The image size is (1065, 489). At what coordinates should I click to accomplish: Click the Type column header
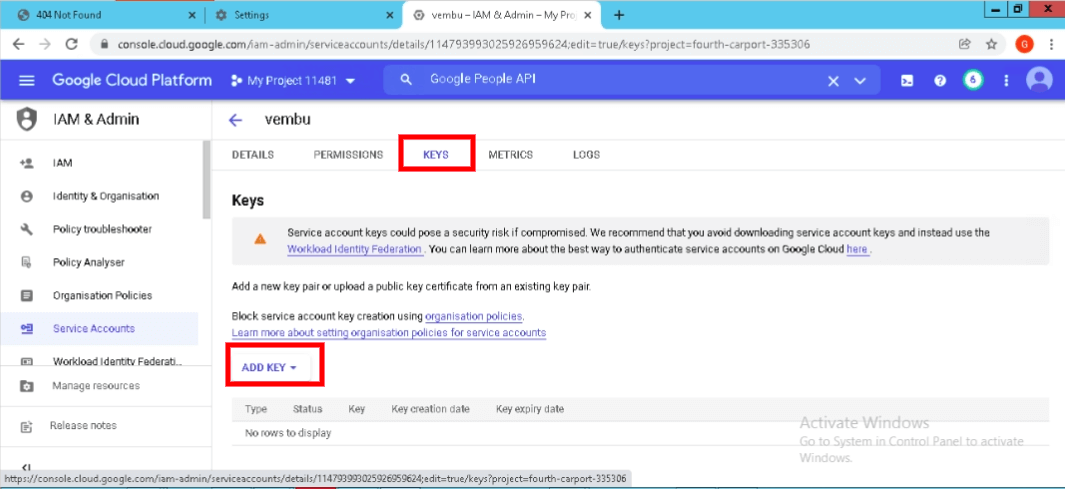[x=256, y=409]
